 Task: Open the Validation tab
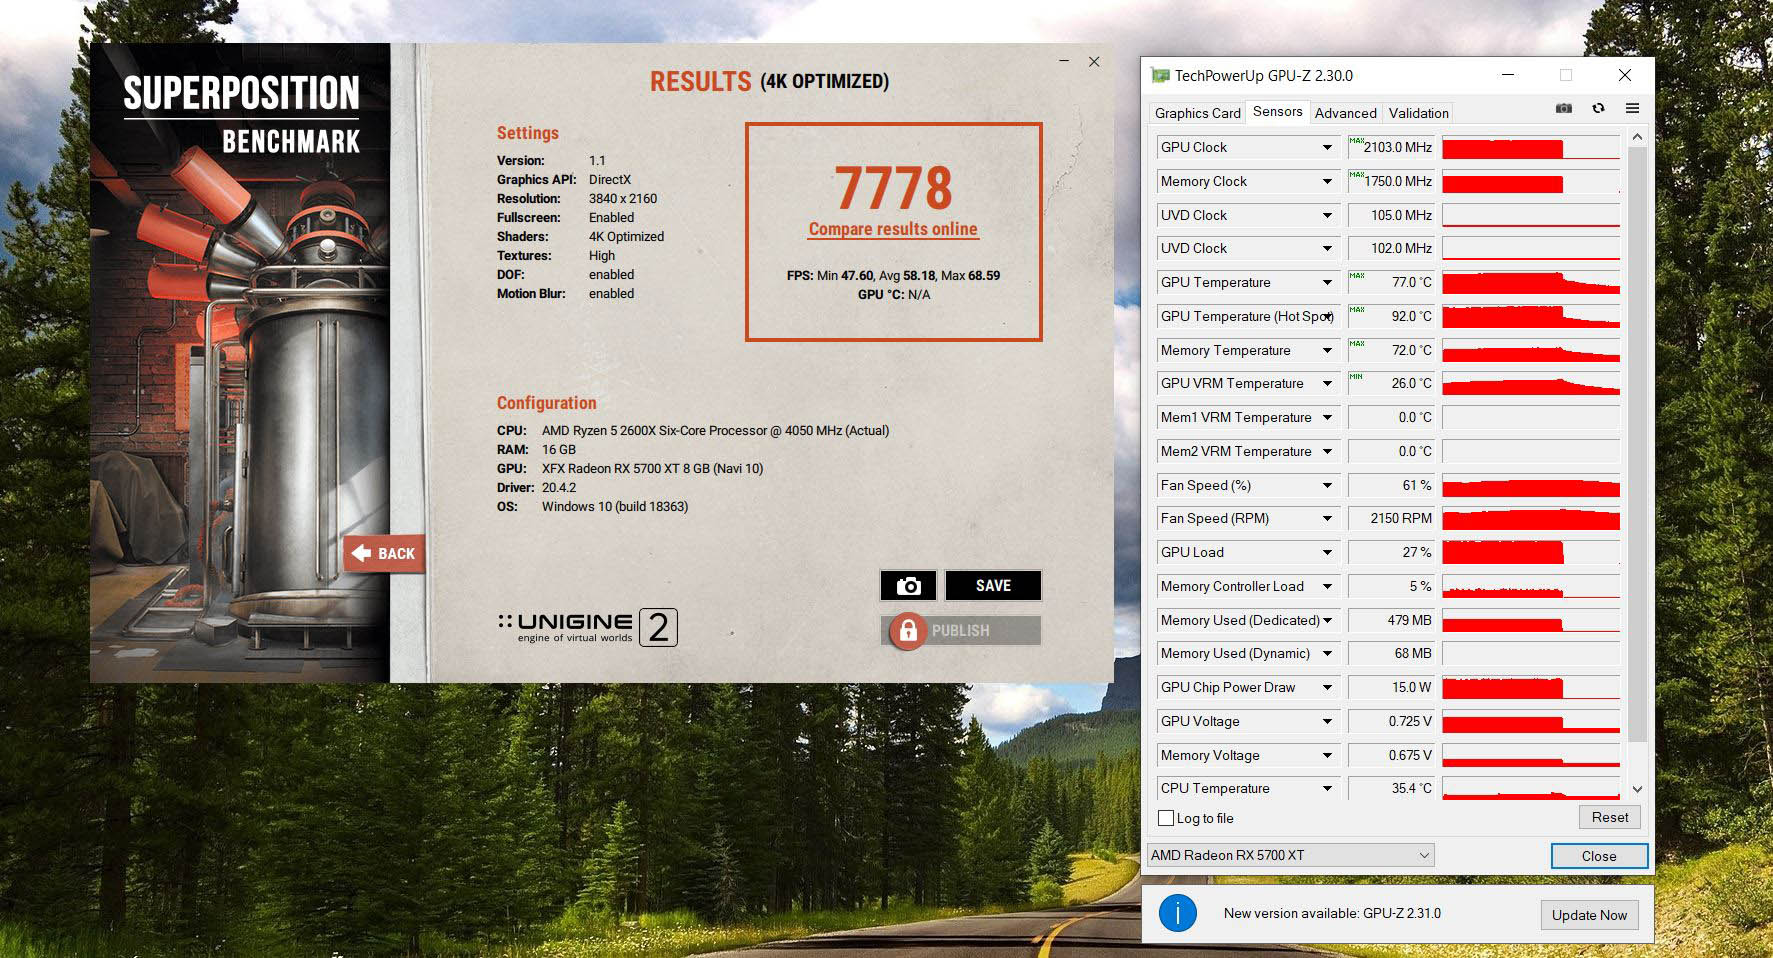coord(1418,113)
